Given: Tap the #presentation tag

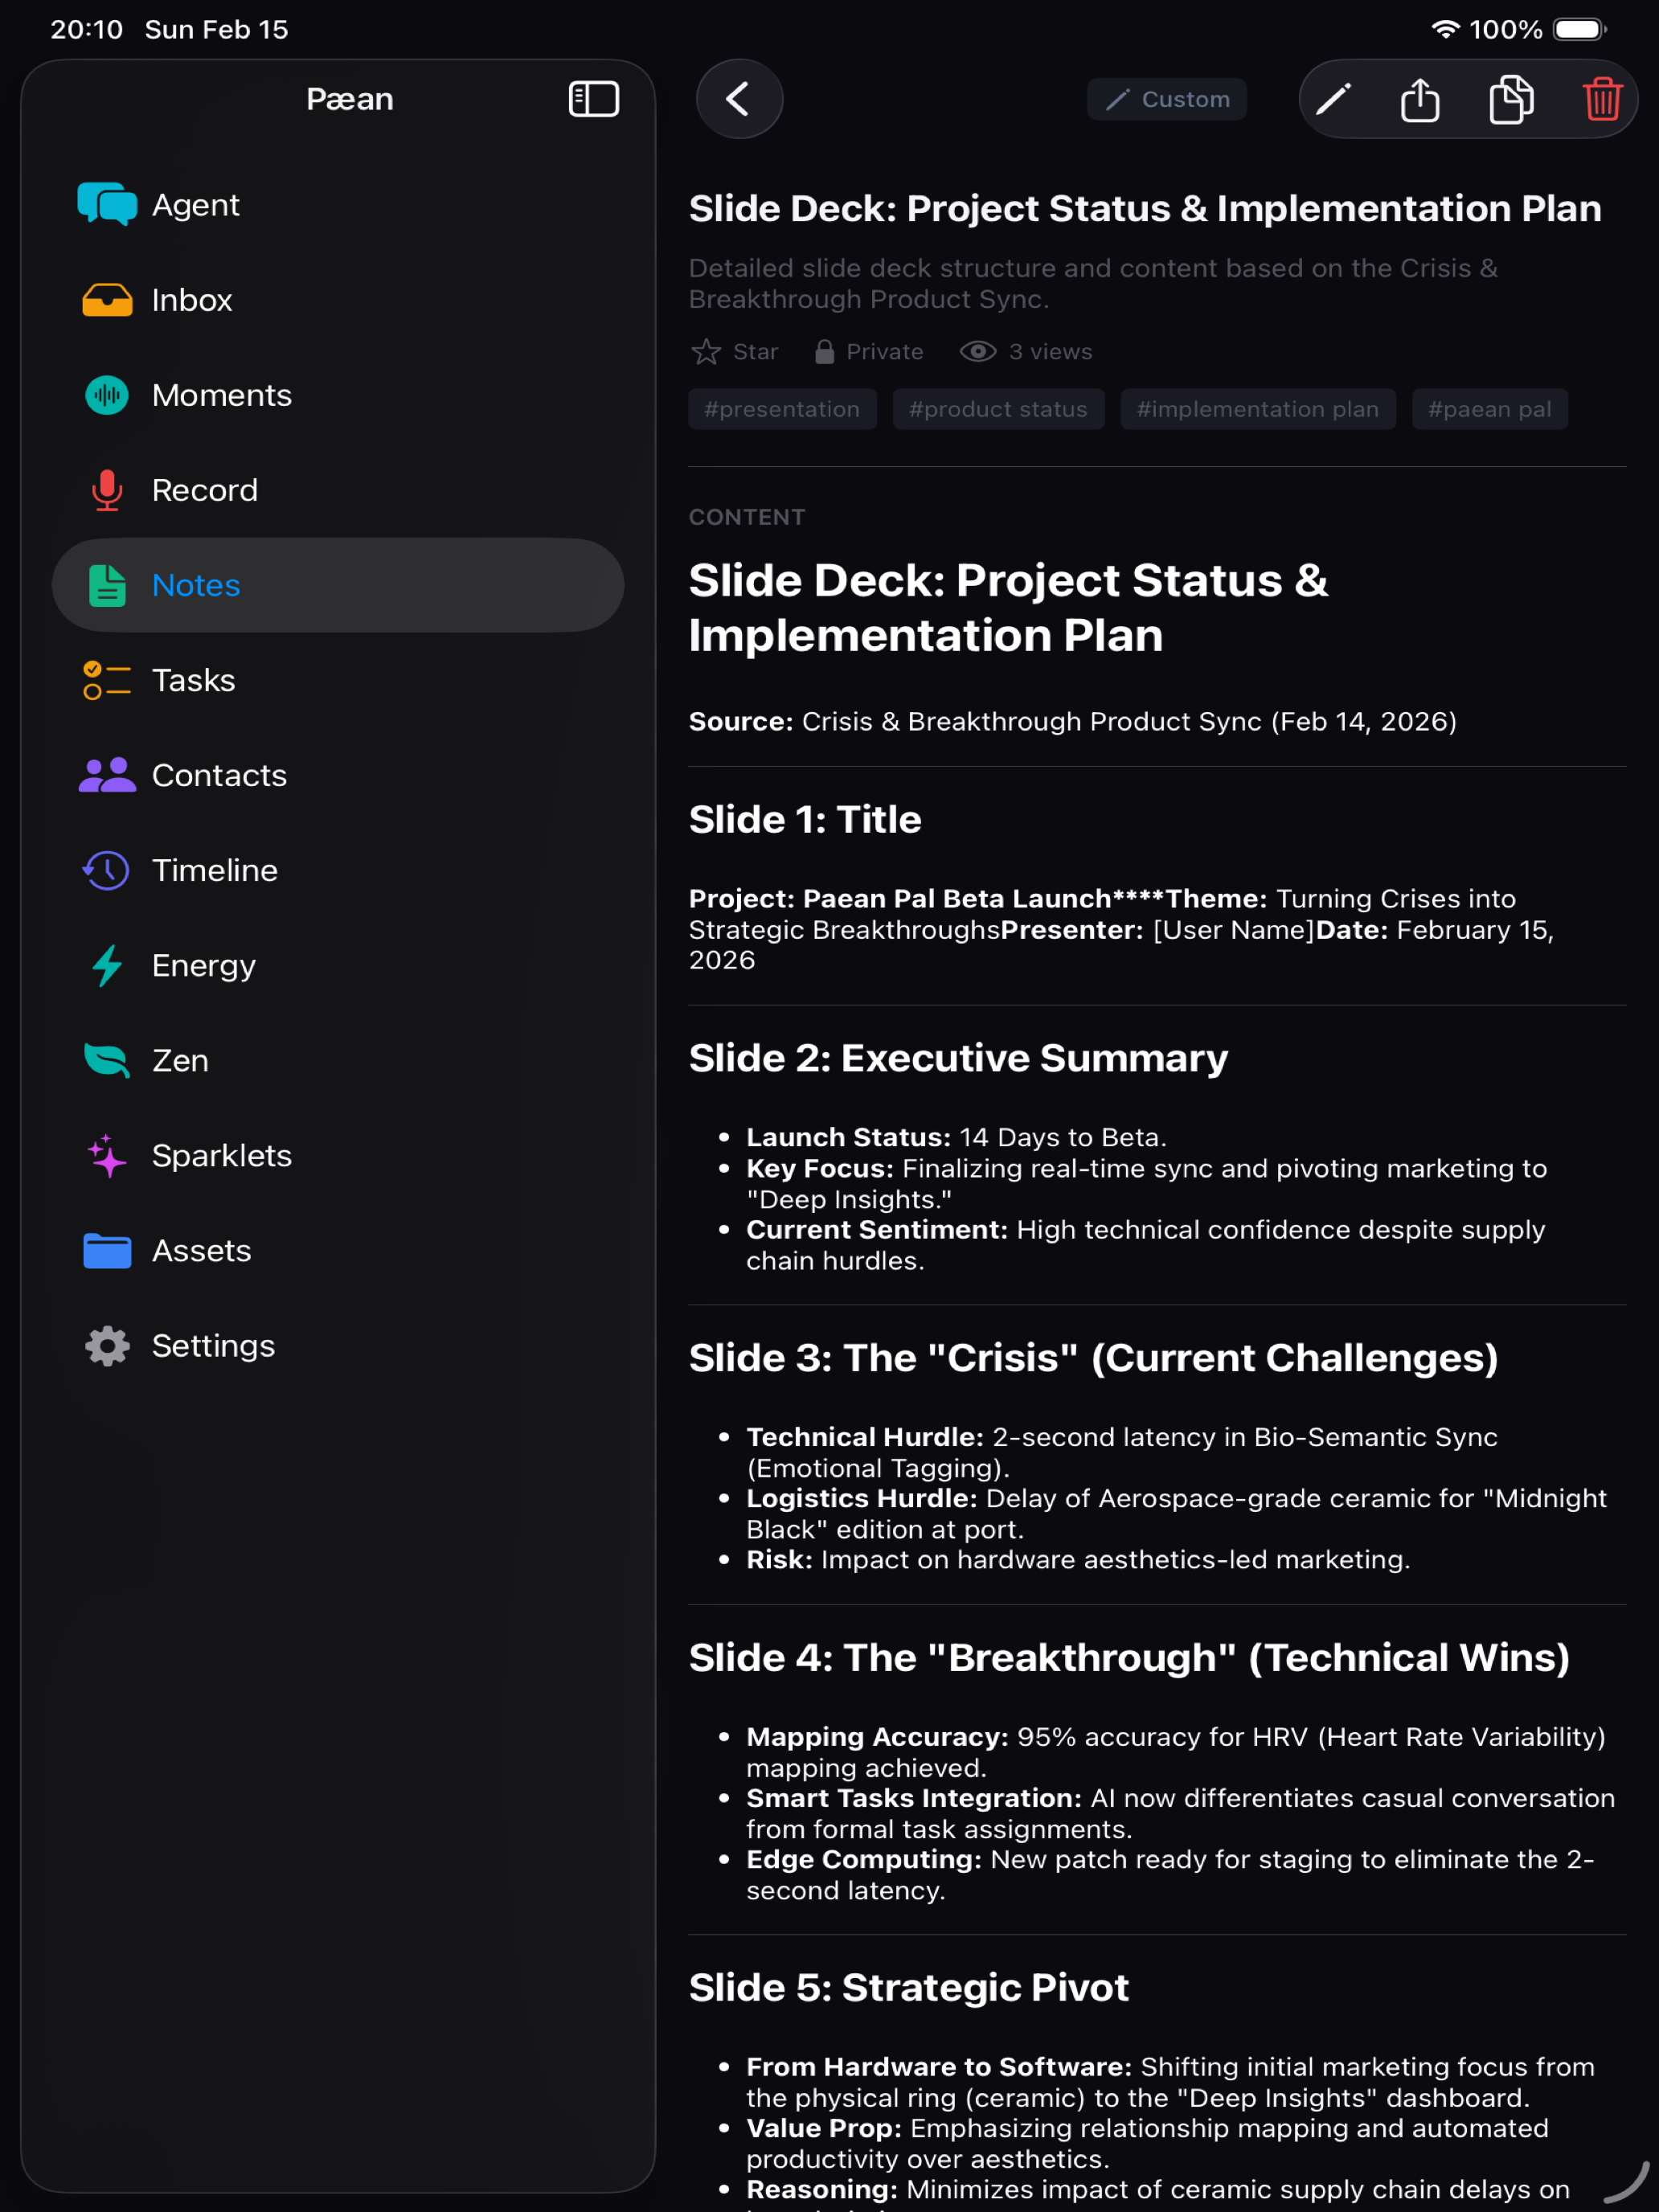Looking at the screenshot, I should click(x=782, y=409).
